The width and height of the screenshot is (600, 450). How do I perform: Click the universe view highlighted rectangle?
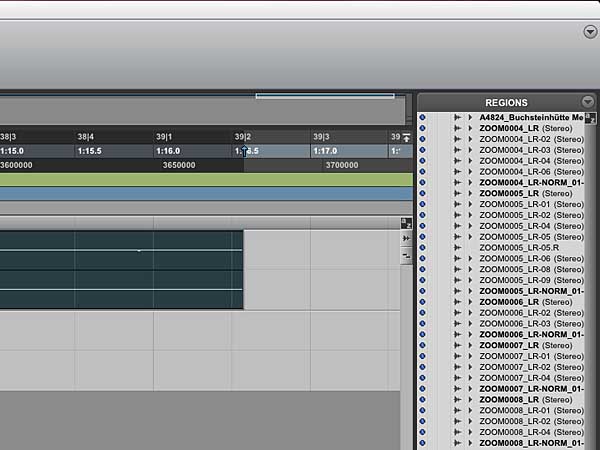tap(325, 96)
